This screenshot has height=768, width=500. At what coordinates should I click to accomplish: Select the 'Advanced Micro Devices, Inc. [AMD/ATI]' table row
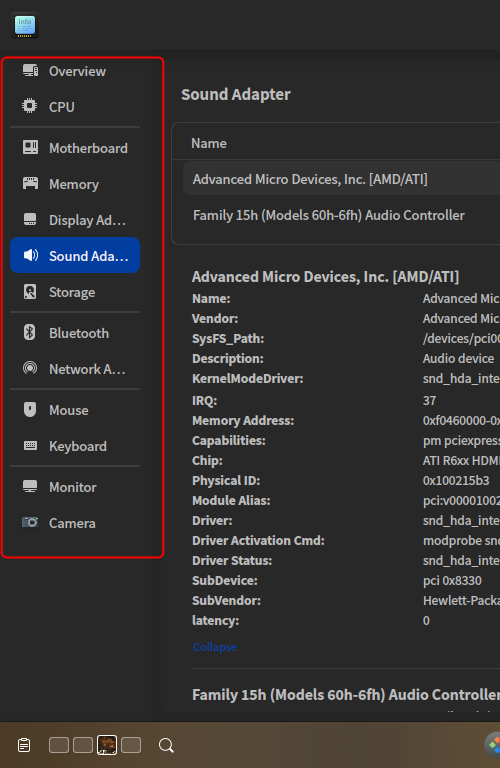click(x=341, y=179)
